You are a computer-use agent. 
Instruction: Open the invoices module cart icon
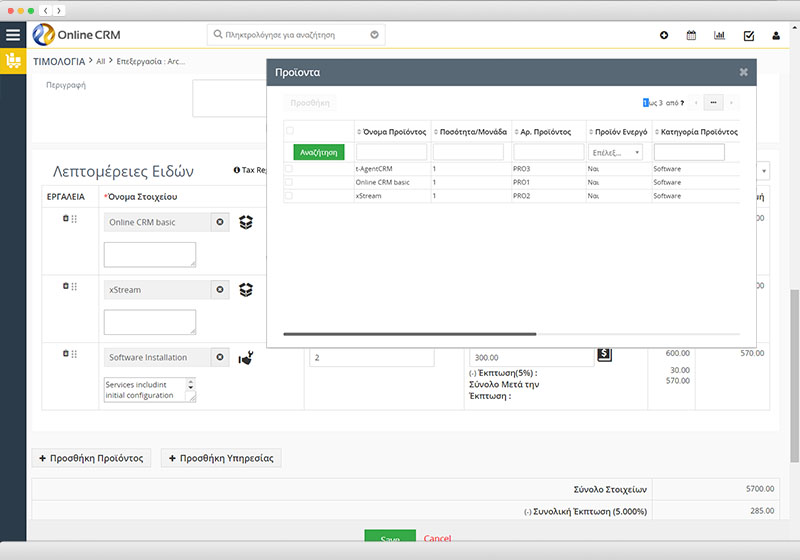coord(13,61)
